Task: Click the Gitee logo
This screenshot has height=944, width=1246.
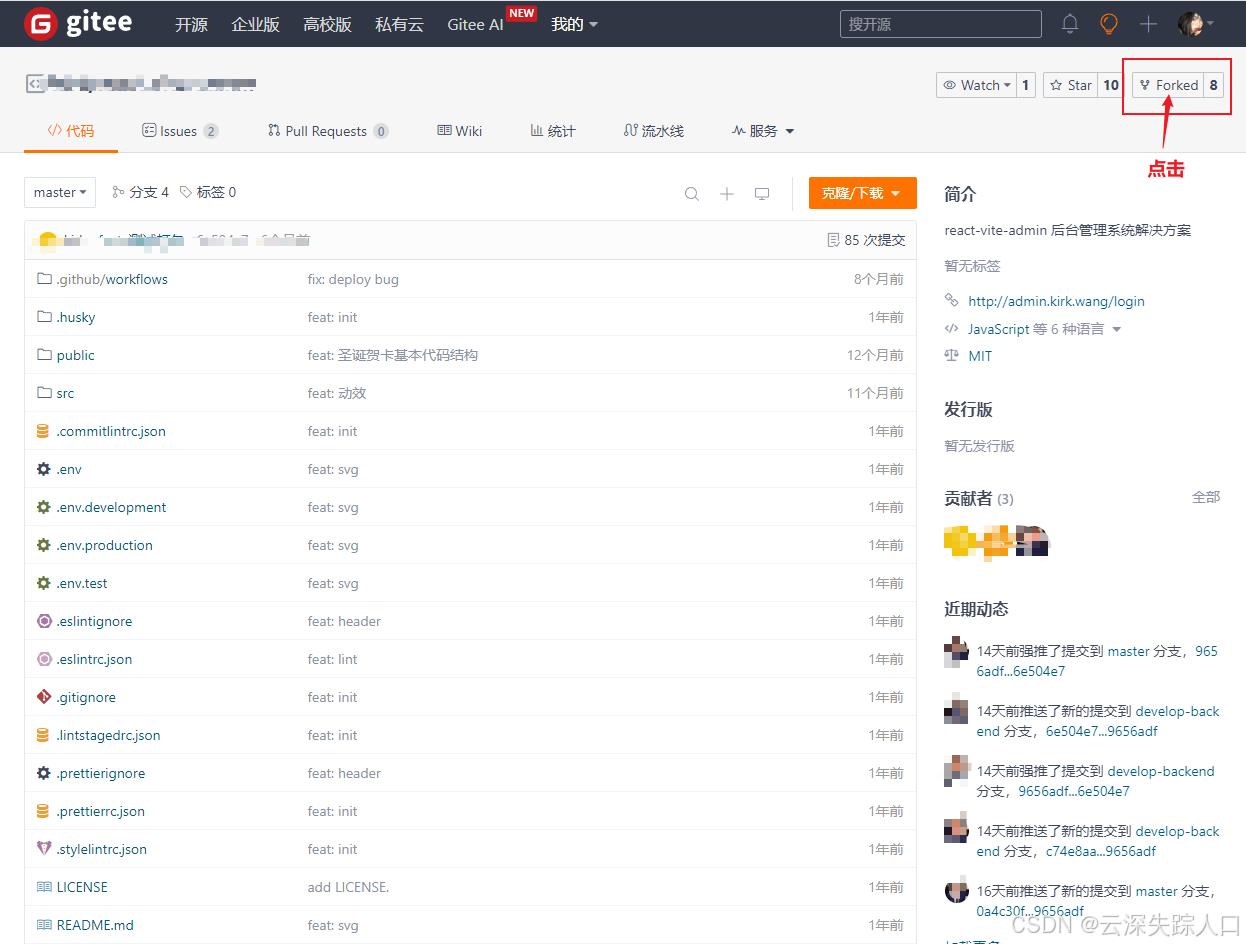Action: [78, 23]
